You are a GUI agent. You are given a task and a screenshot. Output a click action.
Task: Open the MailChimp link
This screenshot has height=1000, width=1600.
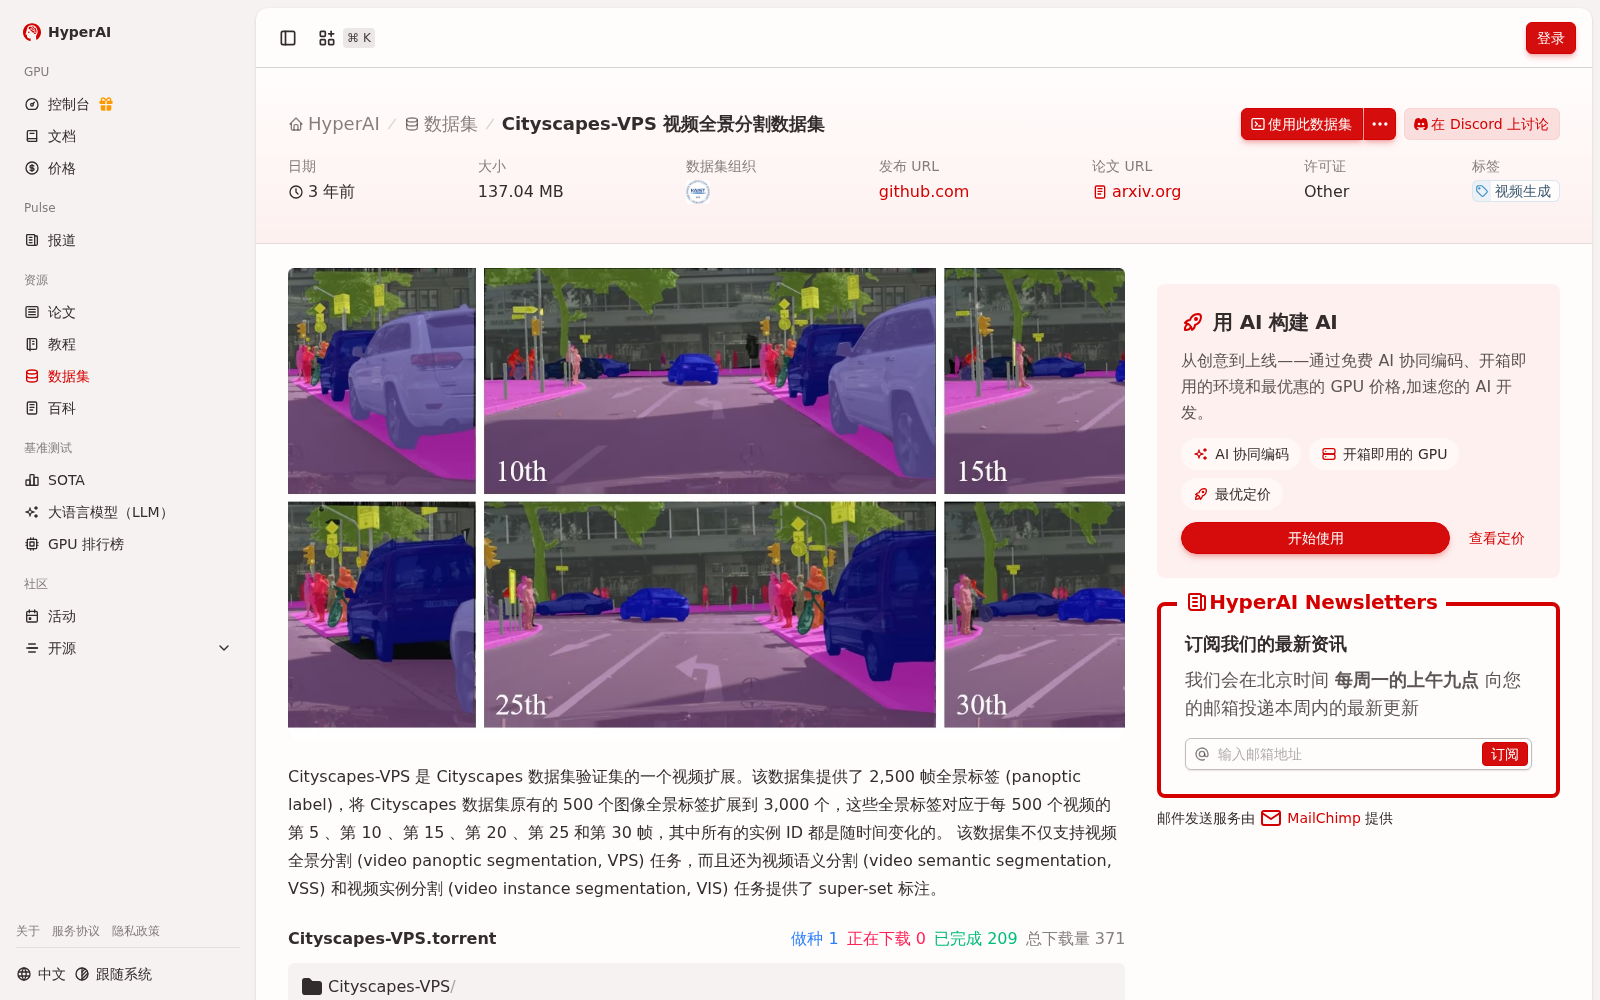pyautogui.click(x=1311, y=818)
